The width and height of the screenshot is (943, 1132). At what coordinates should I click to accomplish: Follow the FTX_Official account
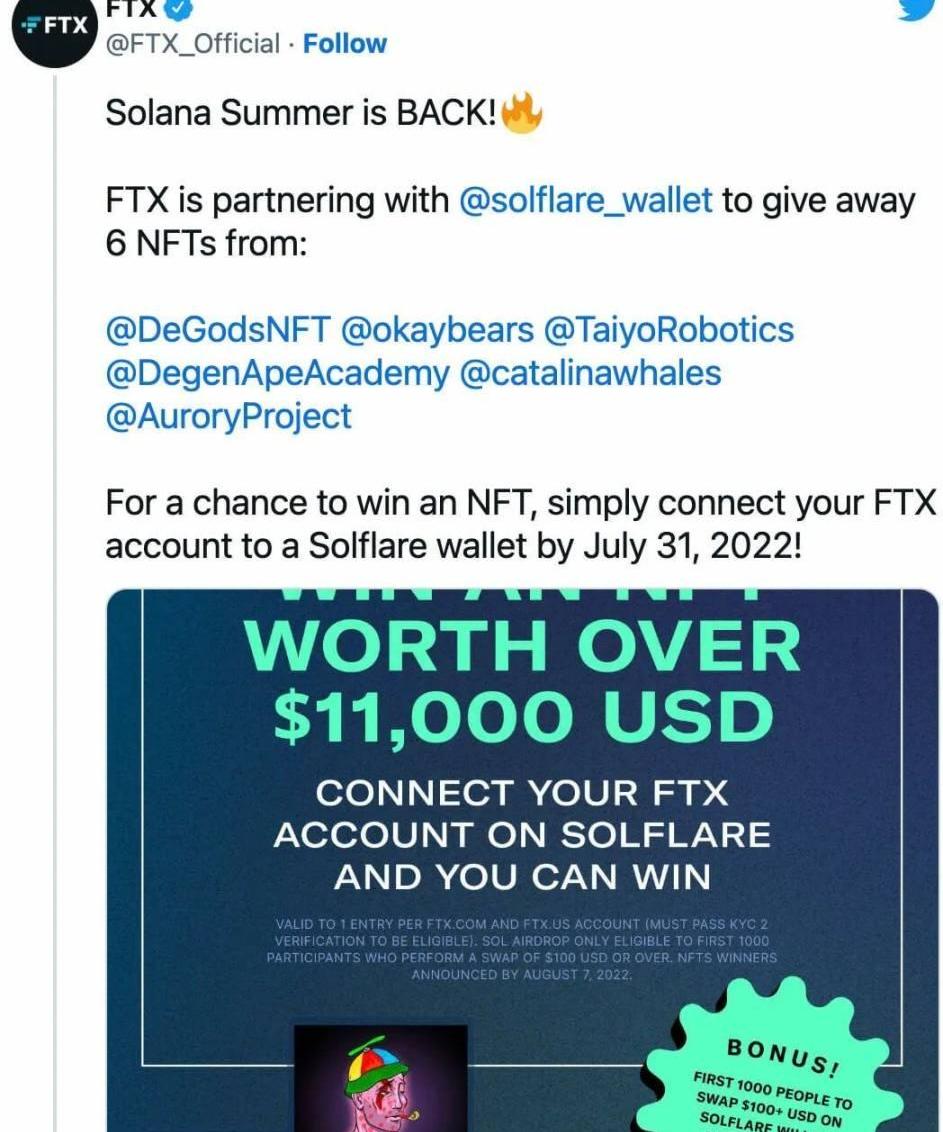[344, 44]
